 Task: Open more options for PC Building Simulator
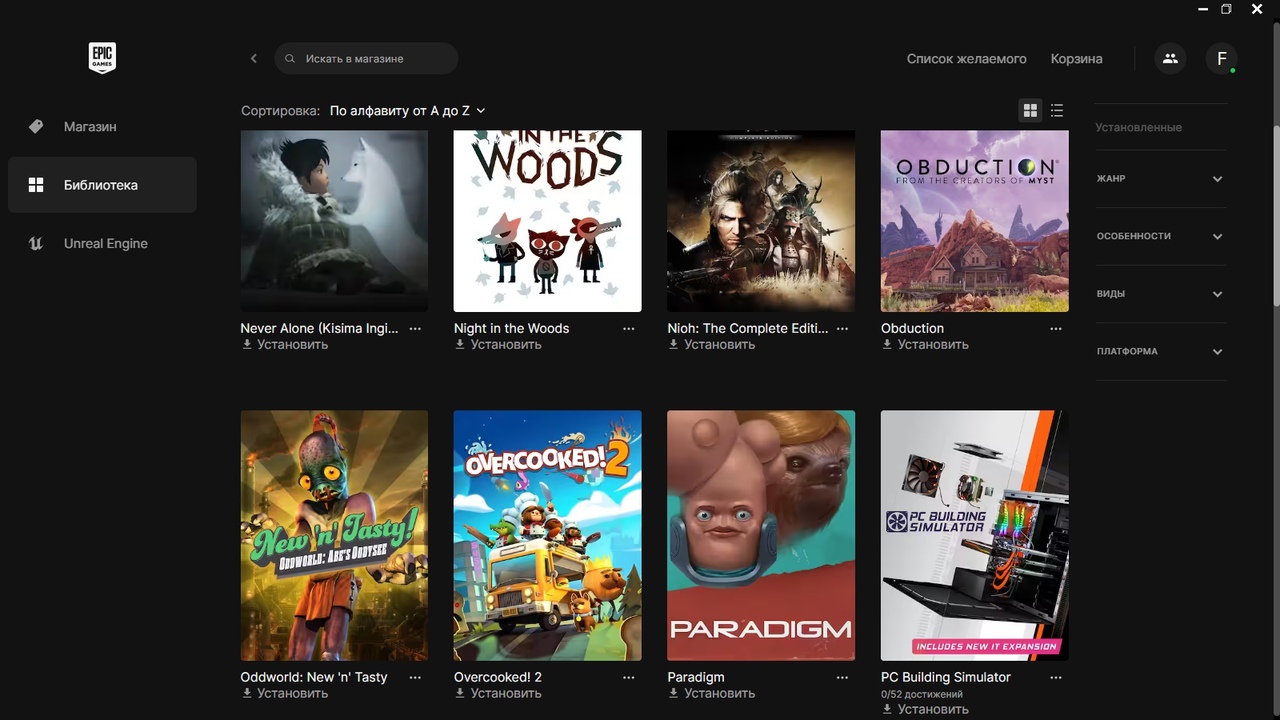1056,677
